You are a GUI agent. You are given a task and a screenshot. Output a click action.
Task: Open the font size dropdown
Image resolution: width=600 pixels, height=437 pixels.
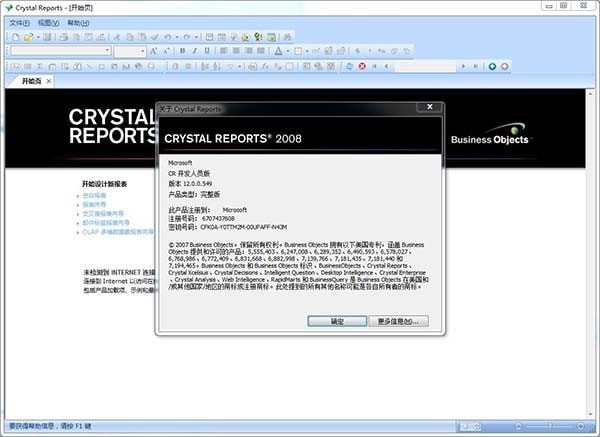pyautogui.click(x=142, y=51)
